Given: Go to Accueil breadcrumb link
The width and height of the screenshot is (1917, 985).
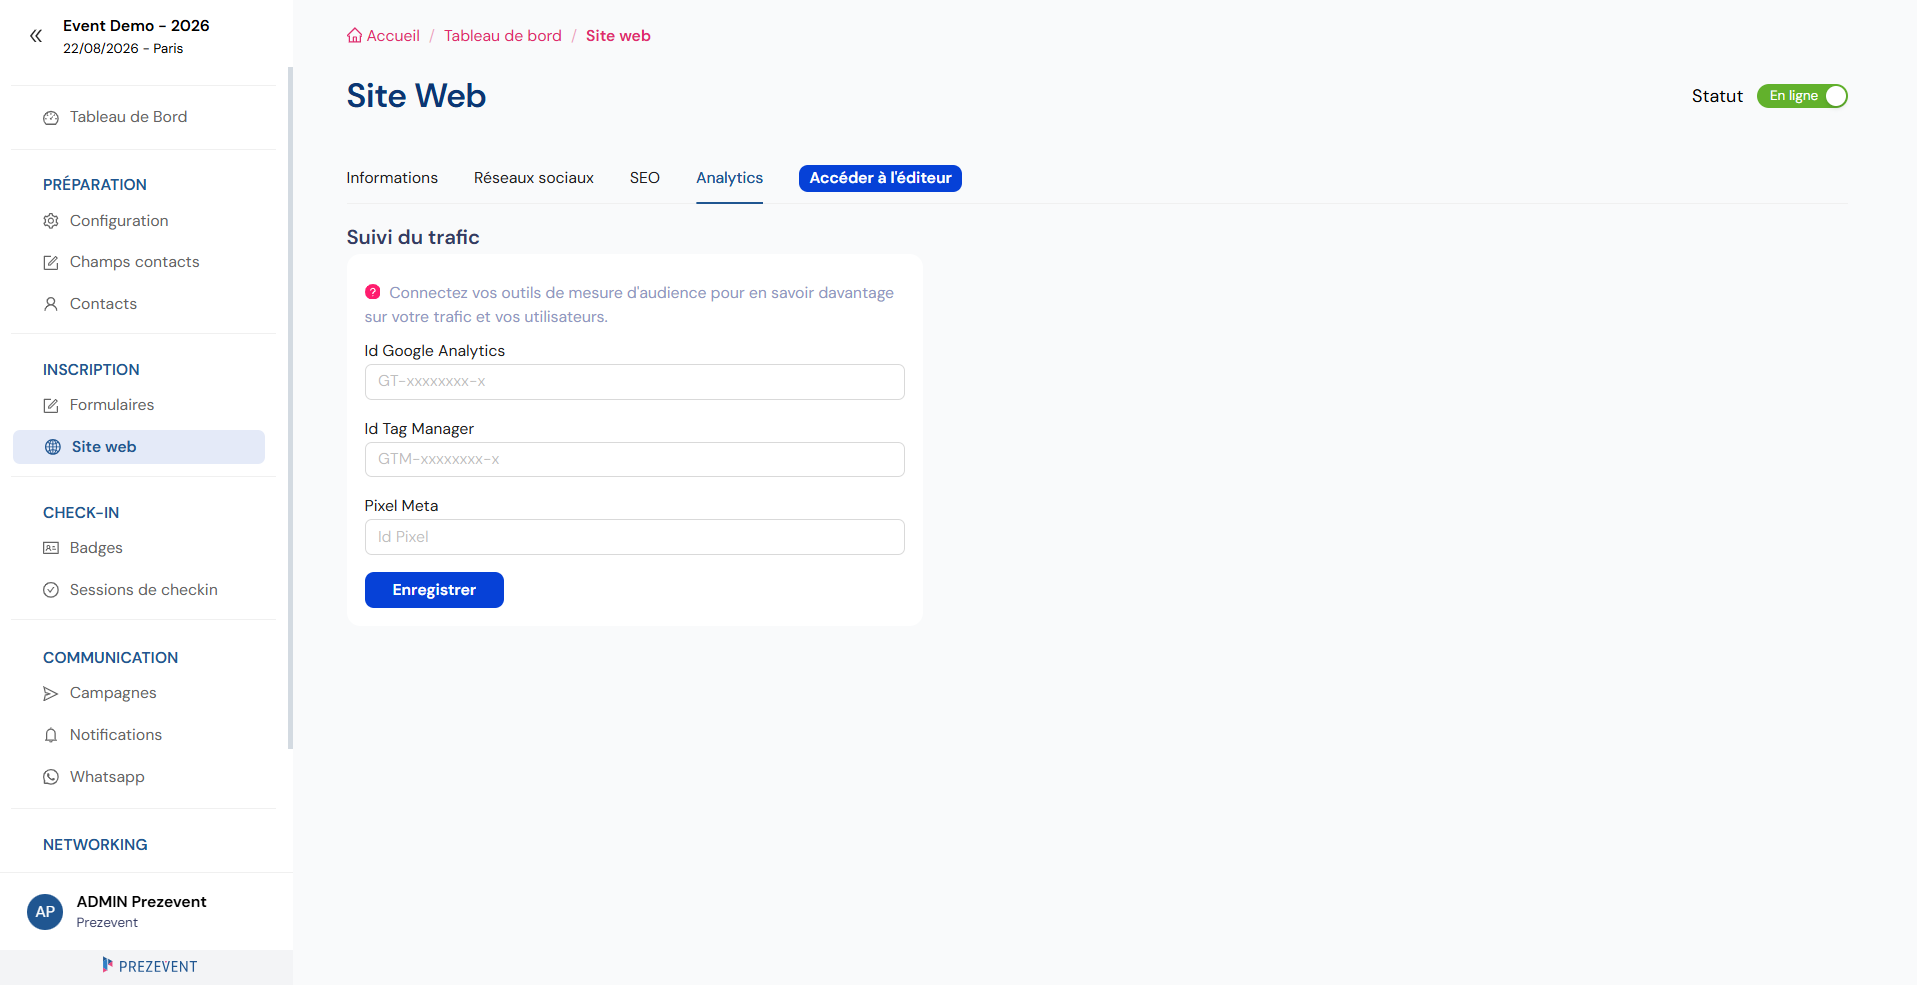Looking at the screenshot, I should (x=393, y=36).
